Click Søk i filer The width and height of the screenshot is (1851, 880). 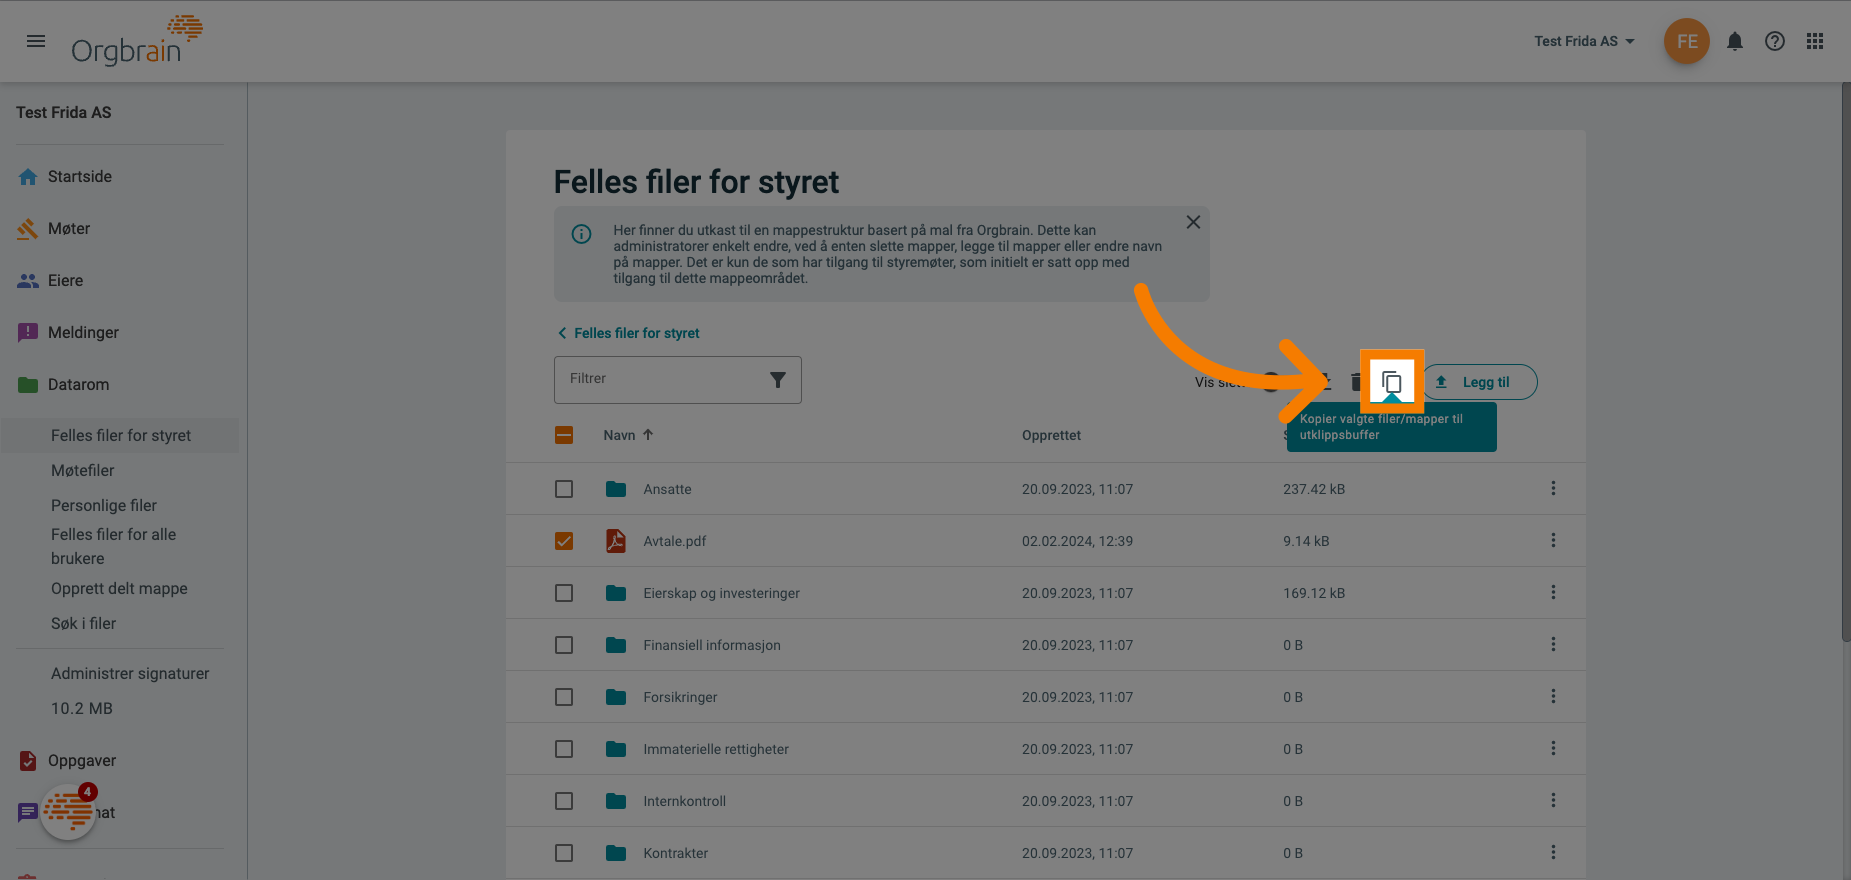(84, 623)
